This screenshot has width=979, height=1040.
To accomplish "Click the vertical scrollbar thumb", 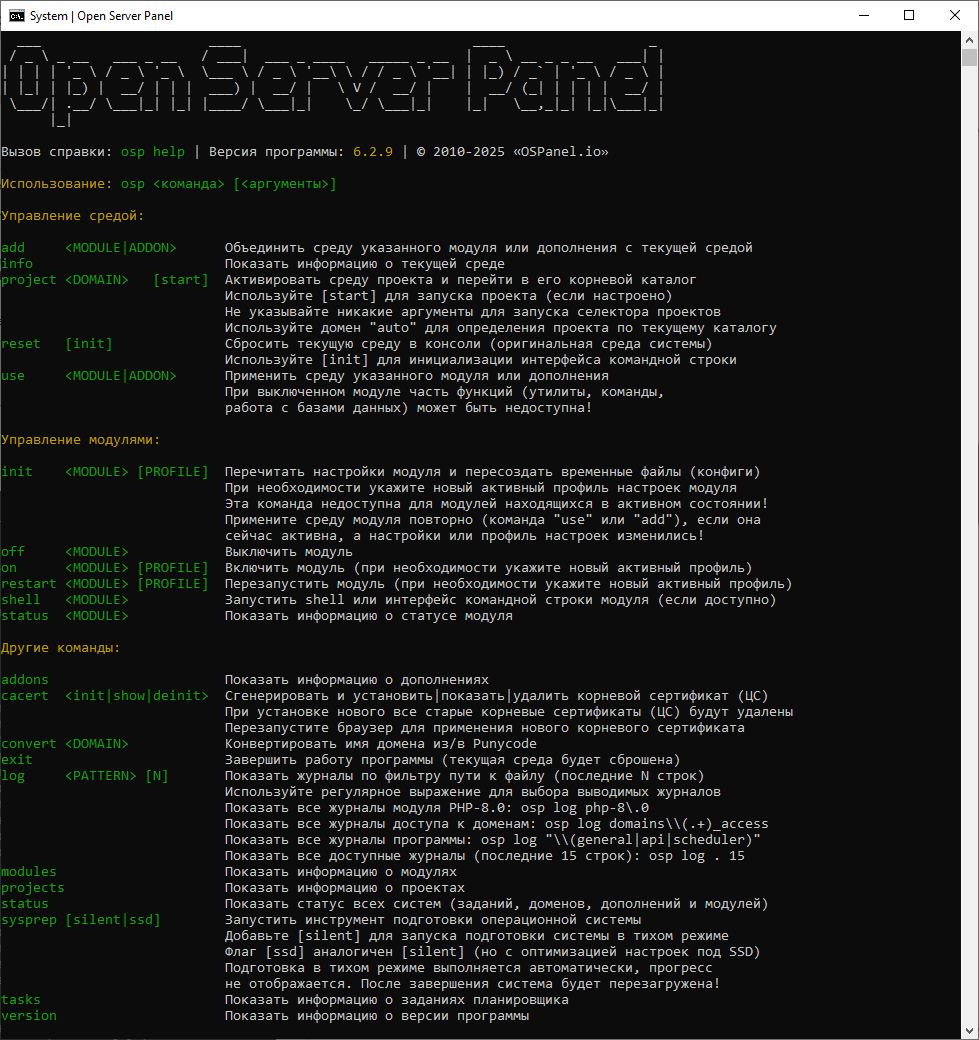I will (x=970, y=58).
